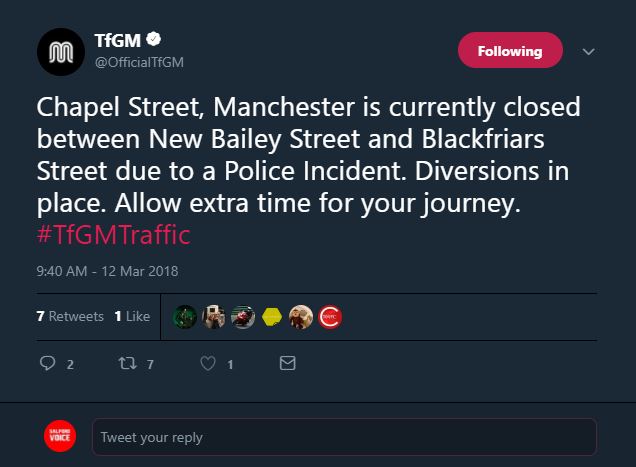
Task: Retweet this TfGM tweet
Action: tap(128, 364)
